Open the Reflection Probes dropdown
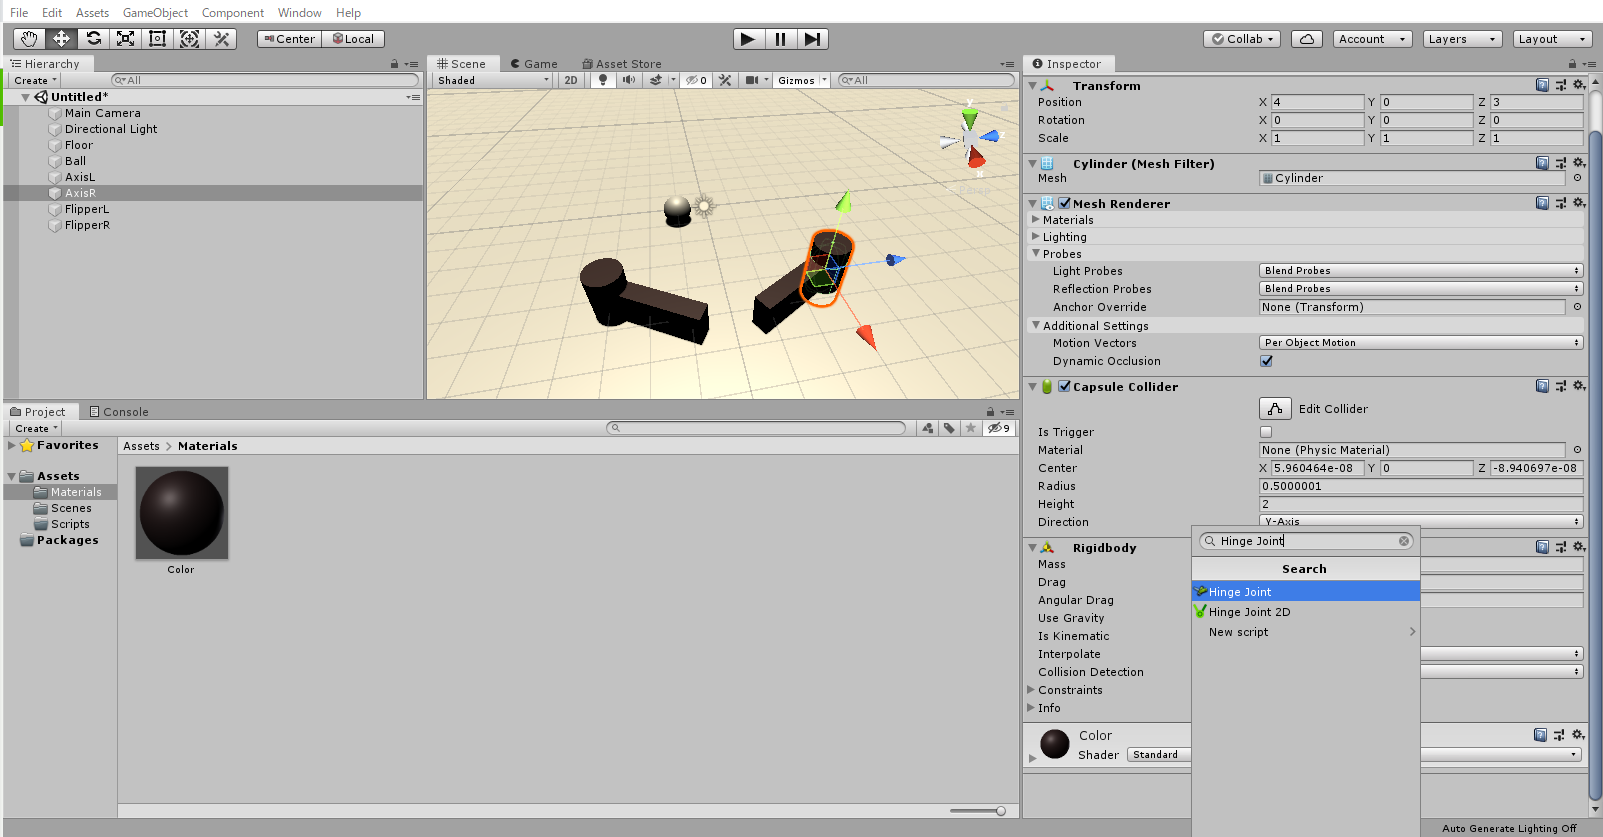 (1421, 289)
